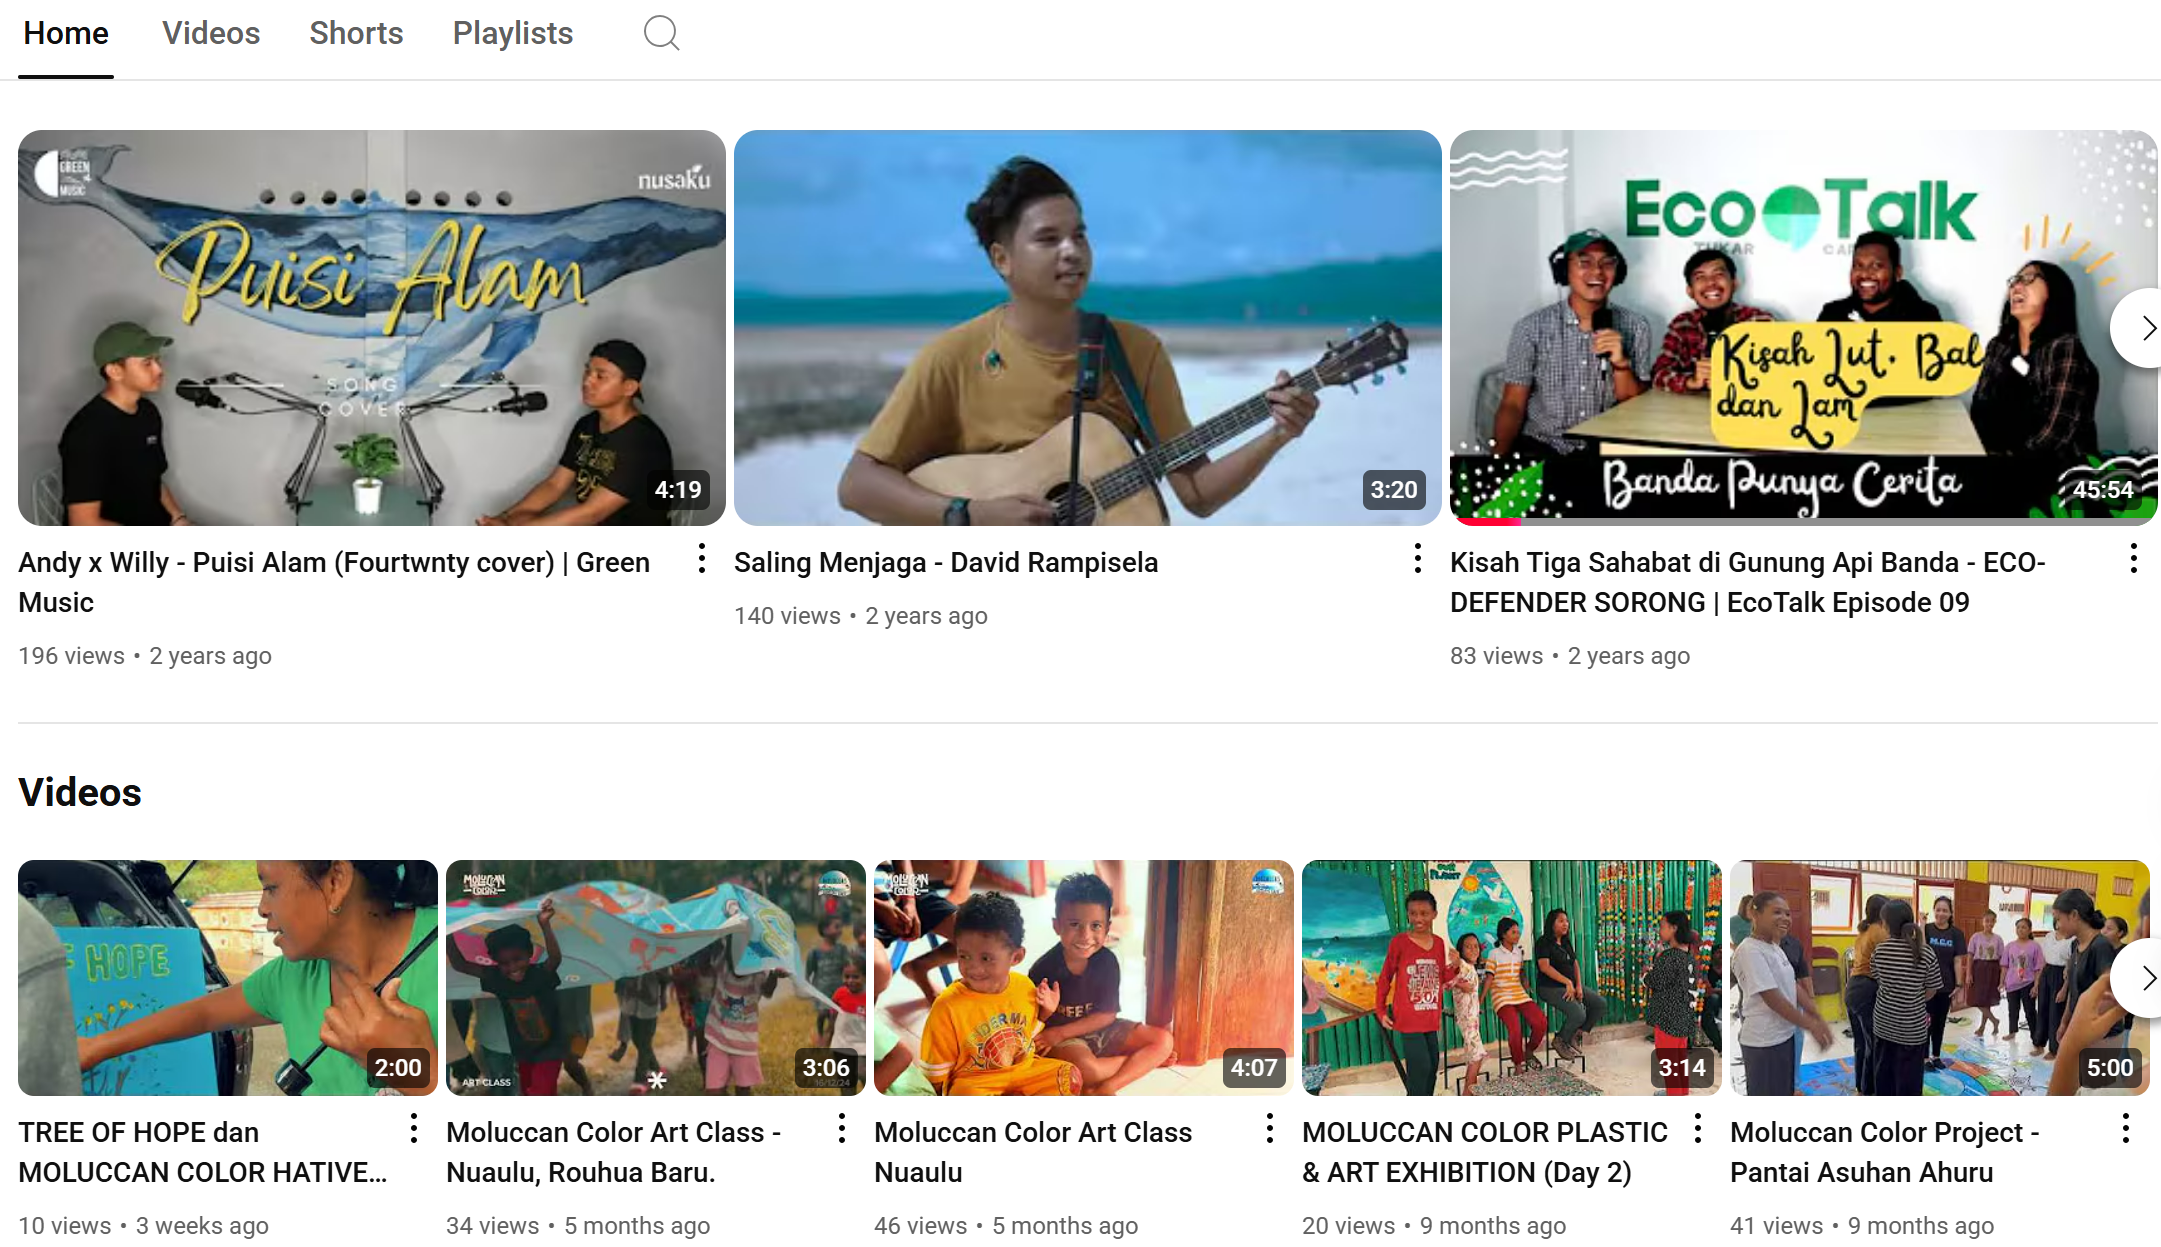This screenshot has width=2161, height=1247.
Task: Play the Puisi Alam song cover thumbnail
Action: click(x=371, y=328)
